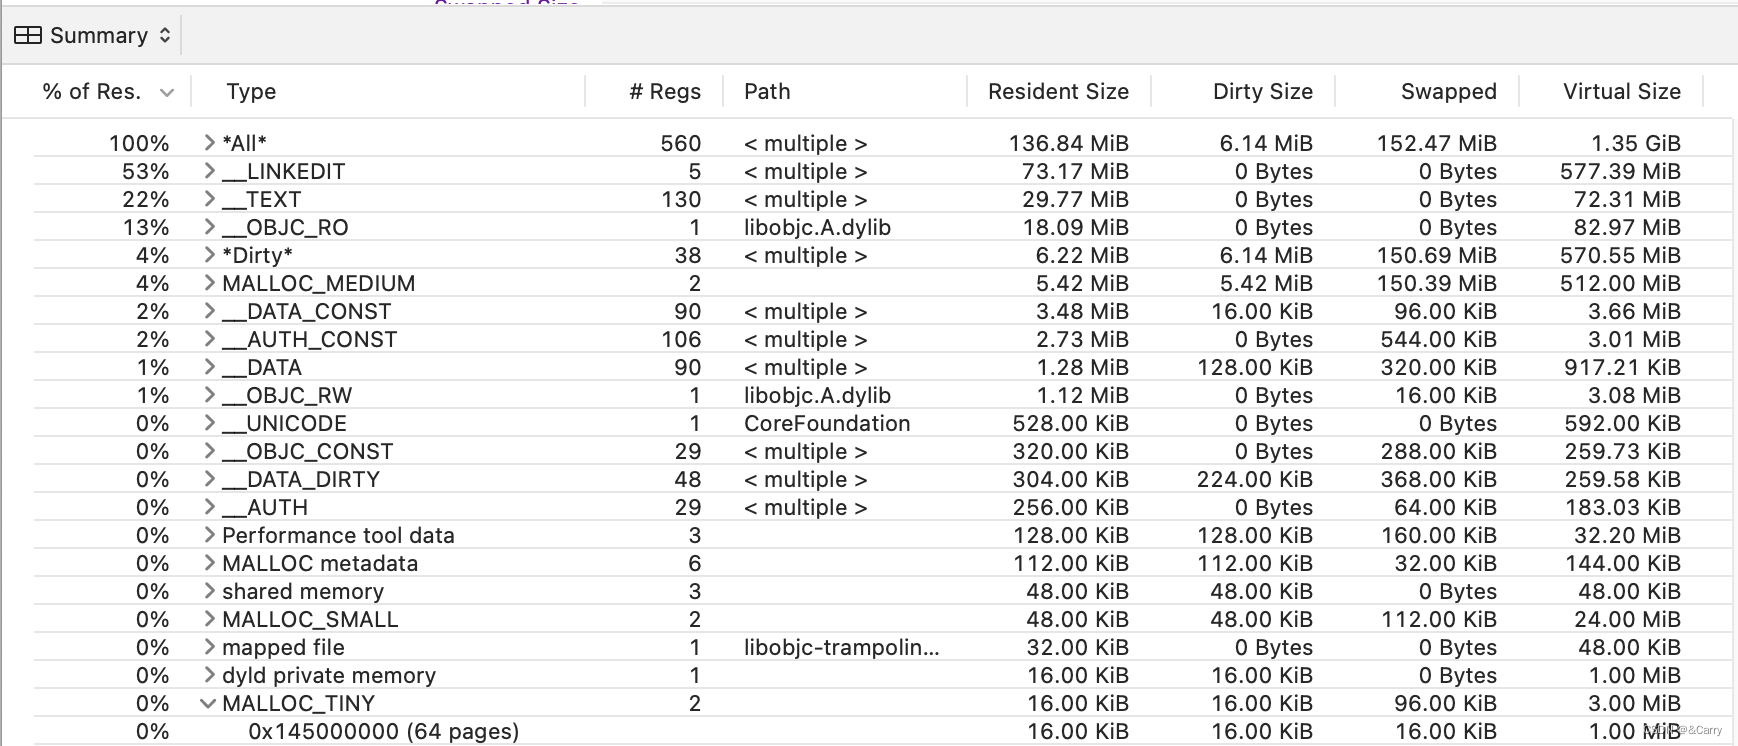The width and height of the screenshot is (1738, 746).
Task: Expand the __DATA_CONST row
Action: point(209,311)
